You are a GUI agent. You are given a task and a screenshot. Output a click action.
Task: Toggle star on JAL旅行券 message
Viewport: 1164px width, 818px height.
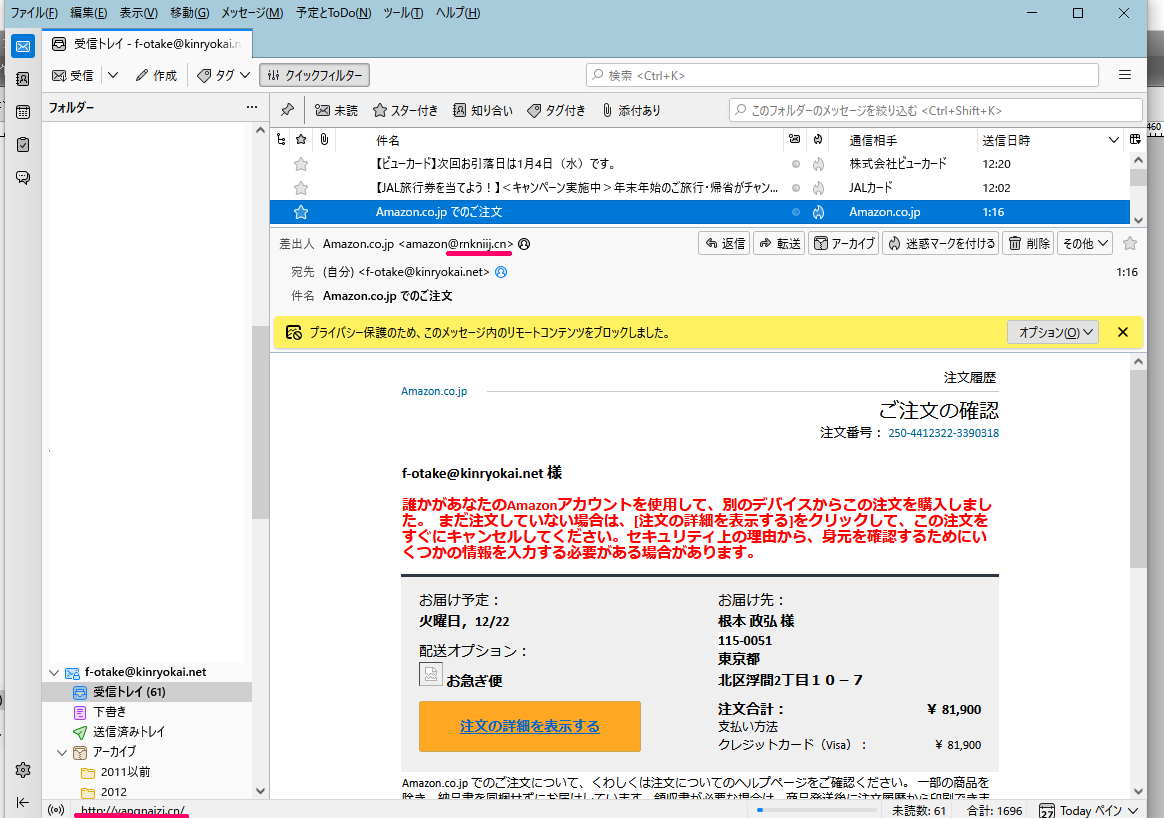301,188
